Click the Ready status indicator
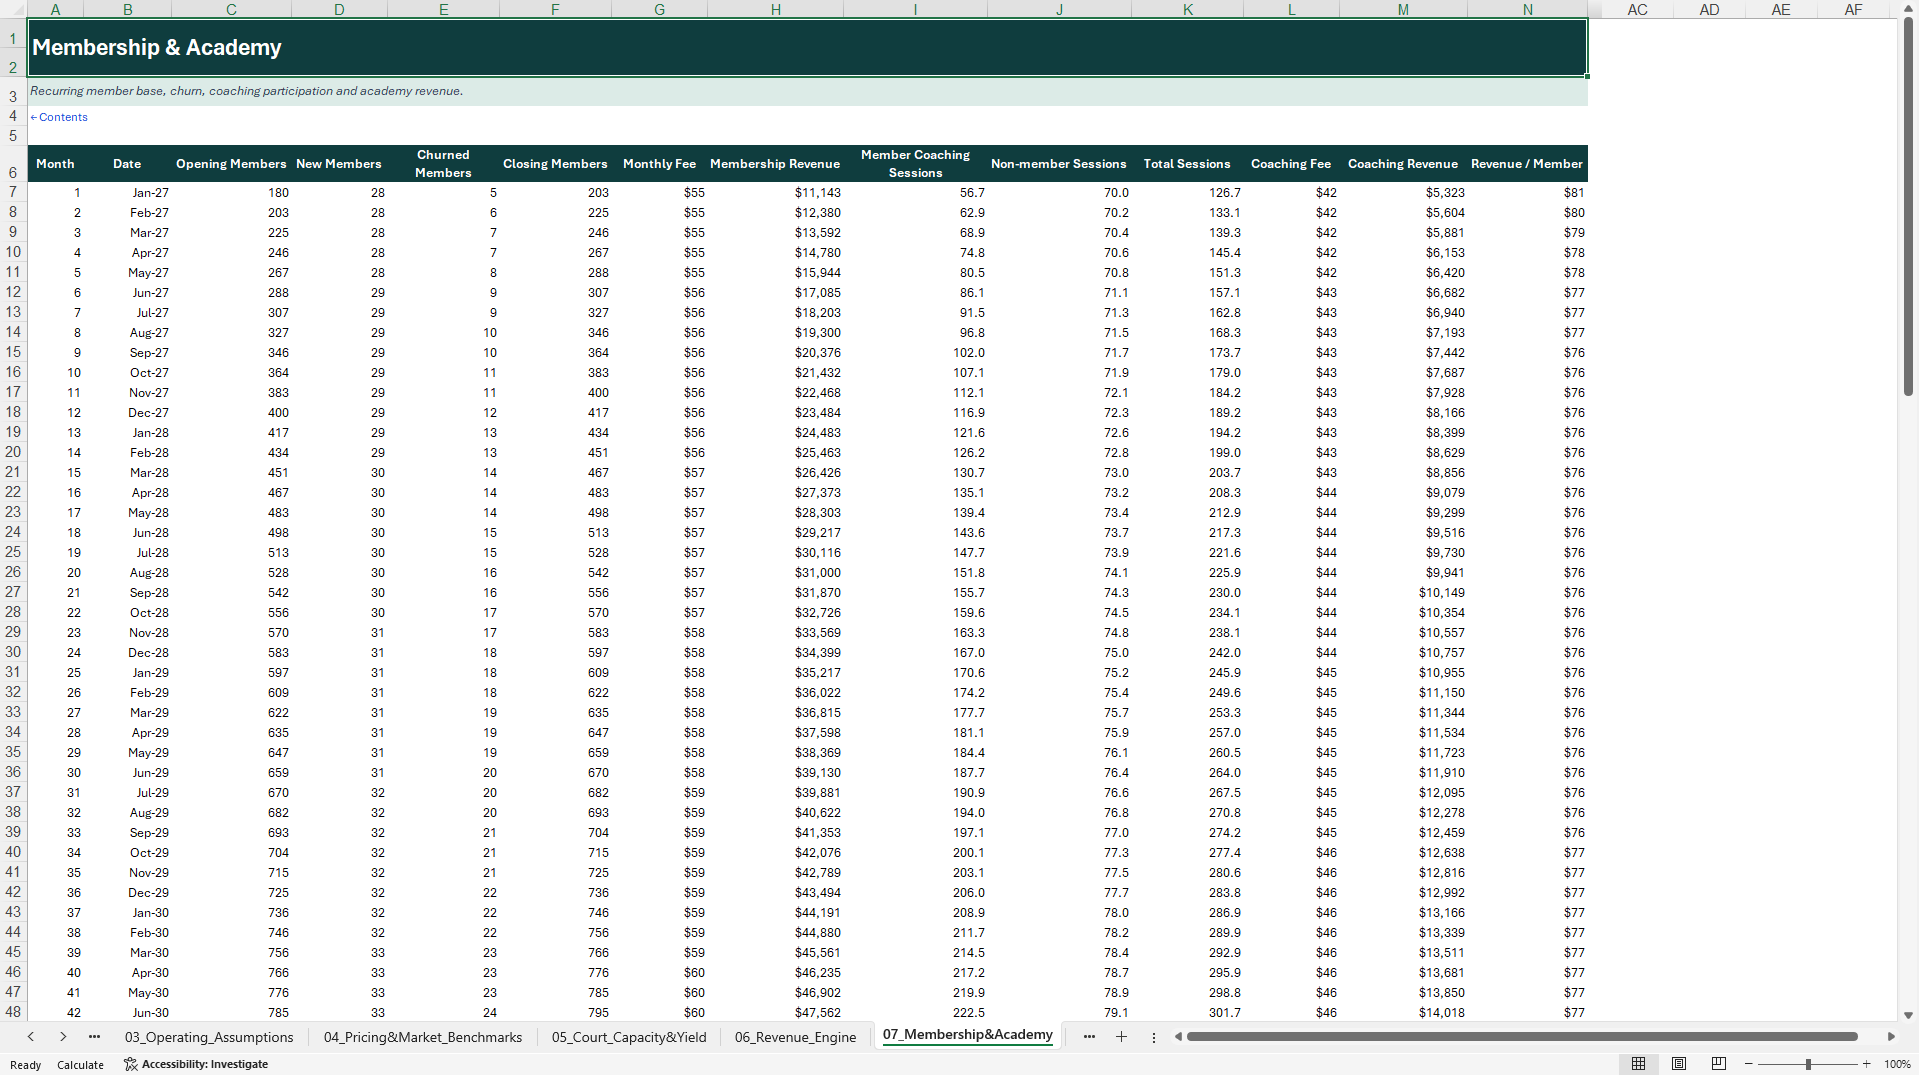 pos(25,1065)
